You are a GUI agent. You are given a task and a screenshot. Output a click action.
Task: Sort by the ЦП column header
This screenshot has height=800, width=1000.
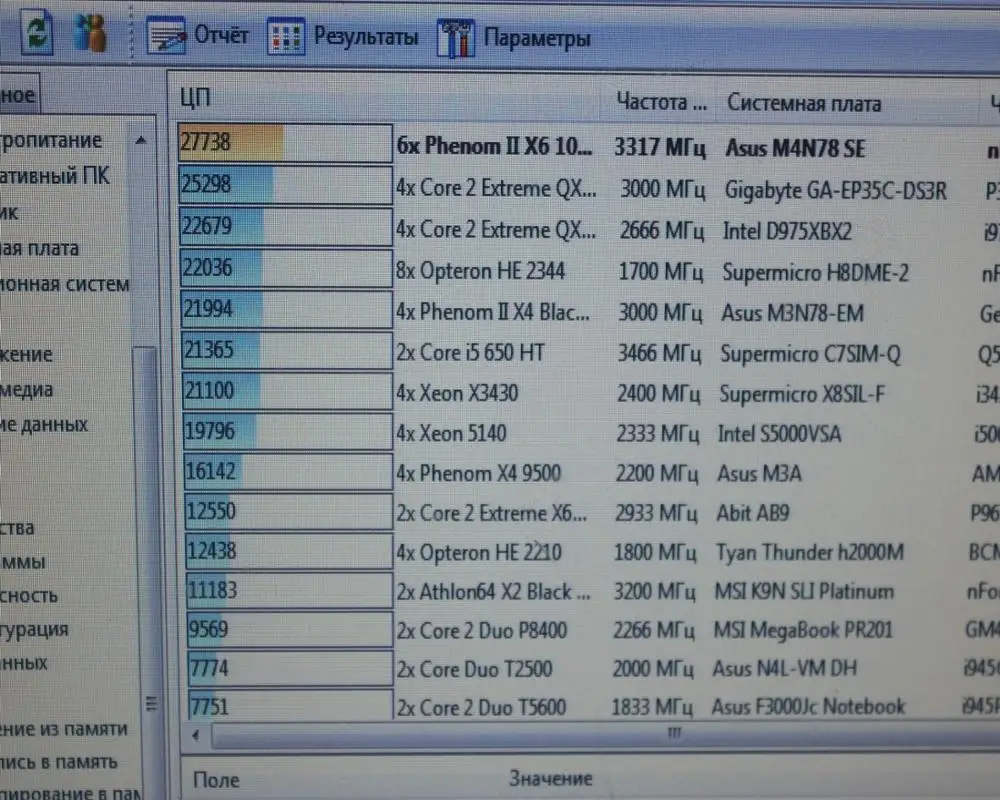[x=195, y=98]
